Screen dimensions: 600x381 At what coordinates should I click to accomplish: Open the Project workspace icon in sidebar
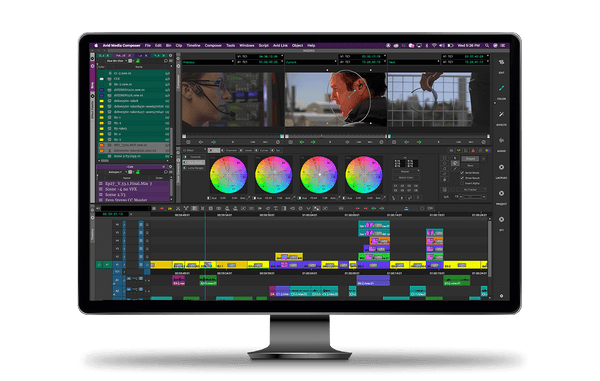[x=501, y=193]
